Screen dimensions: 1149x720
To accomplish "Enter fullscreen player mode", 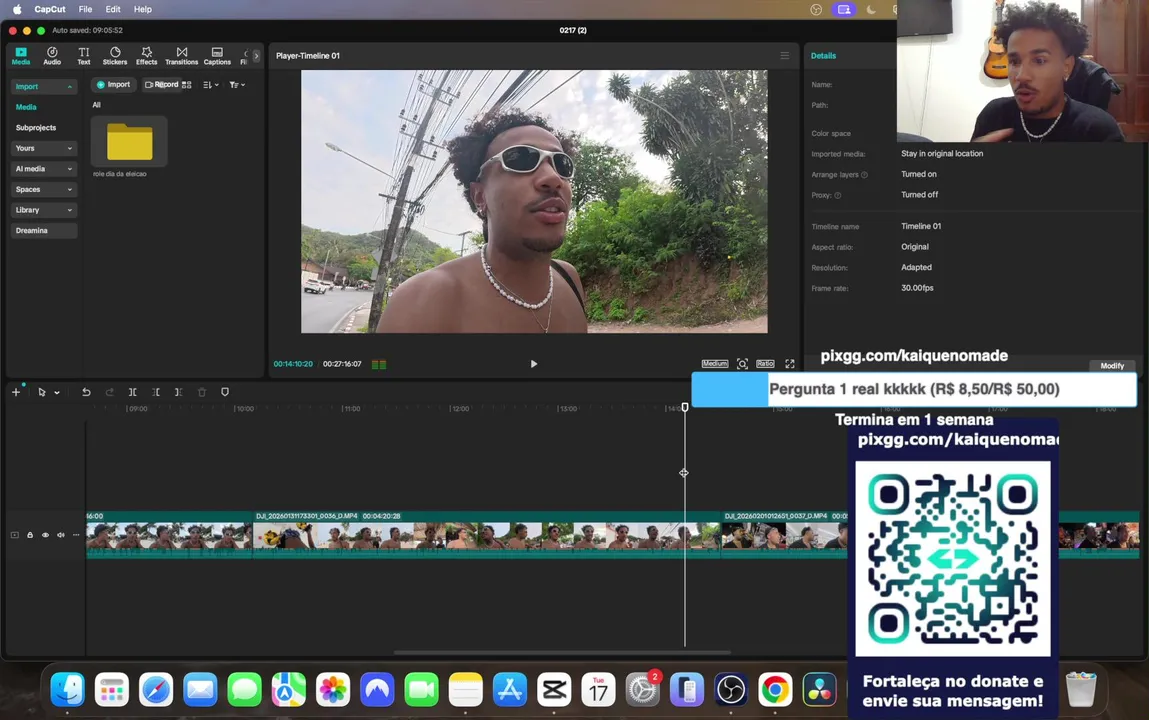I will (790, 364).
